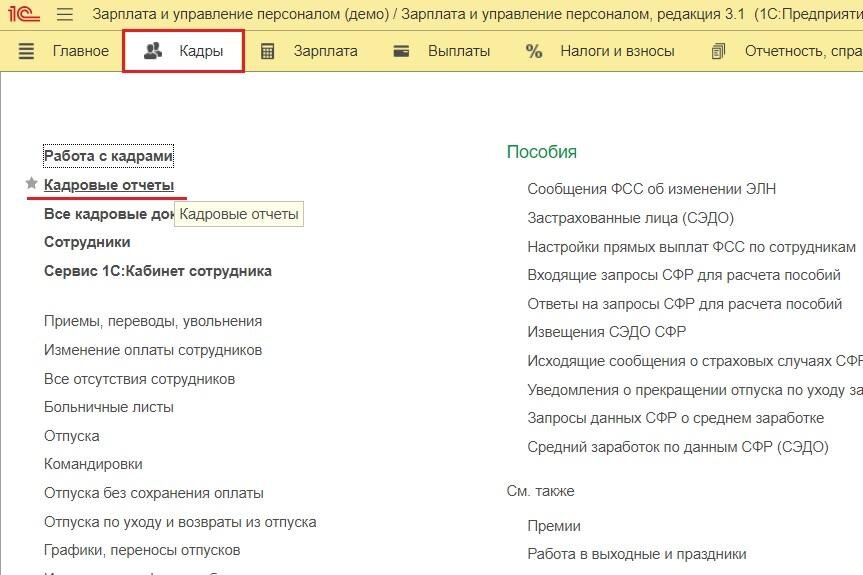The height and width of the screenshot is (575, 863).
Task: Open Работа в выходные и праздники
Action: coord(637,554)
